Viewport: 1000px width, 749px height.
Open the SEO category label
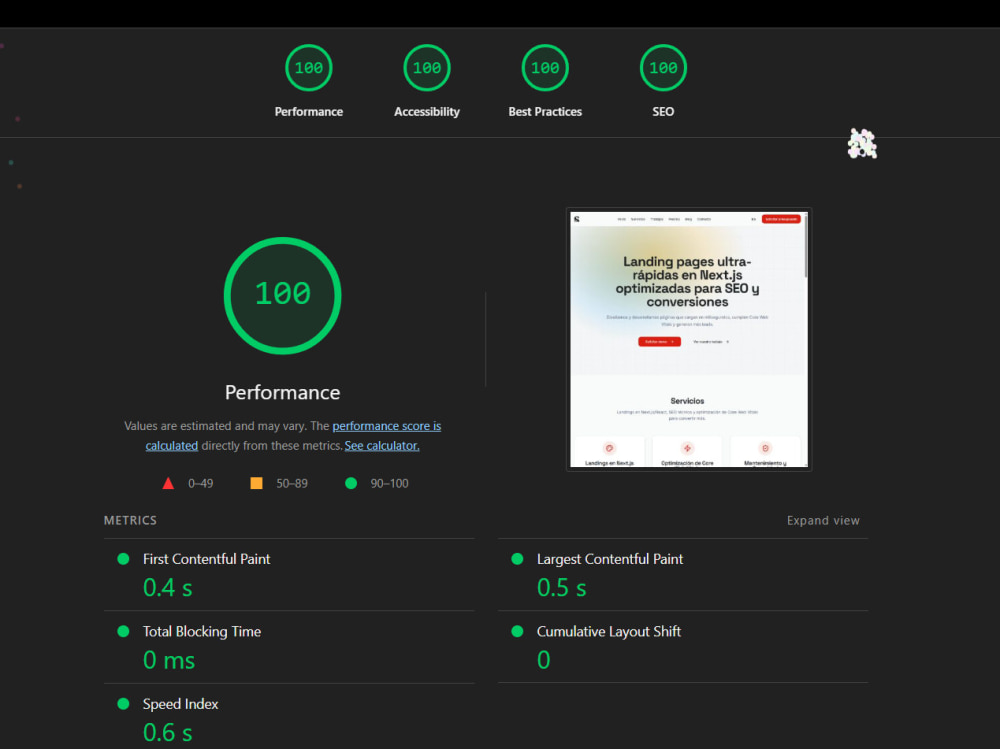coord(663,112)
